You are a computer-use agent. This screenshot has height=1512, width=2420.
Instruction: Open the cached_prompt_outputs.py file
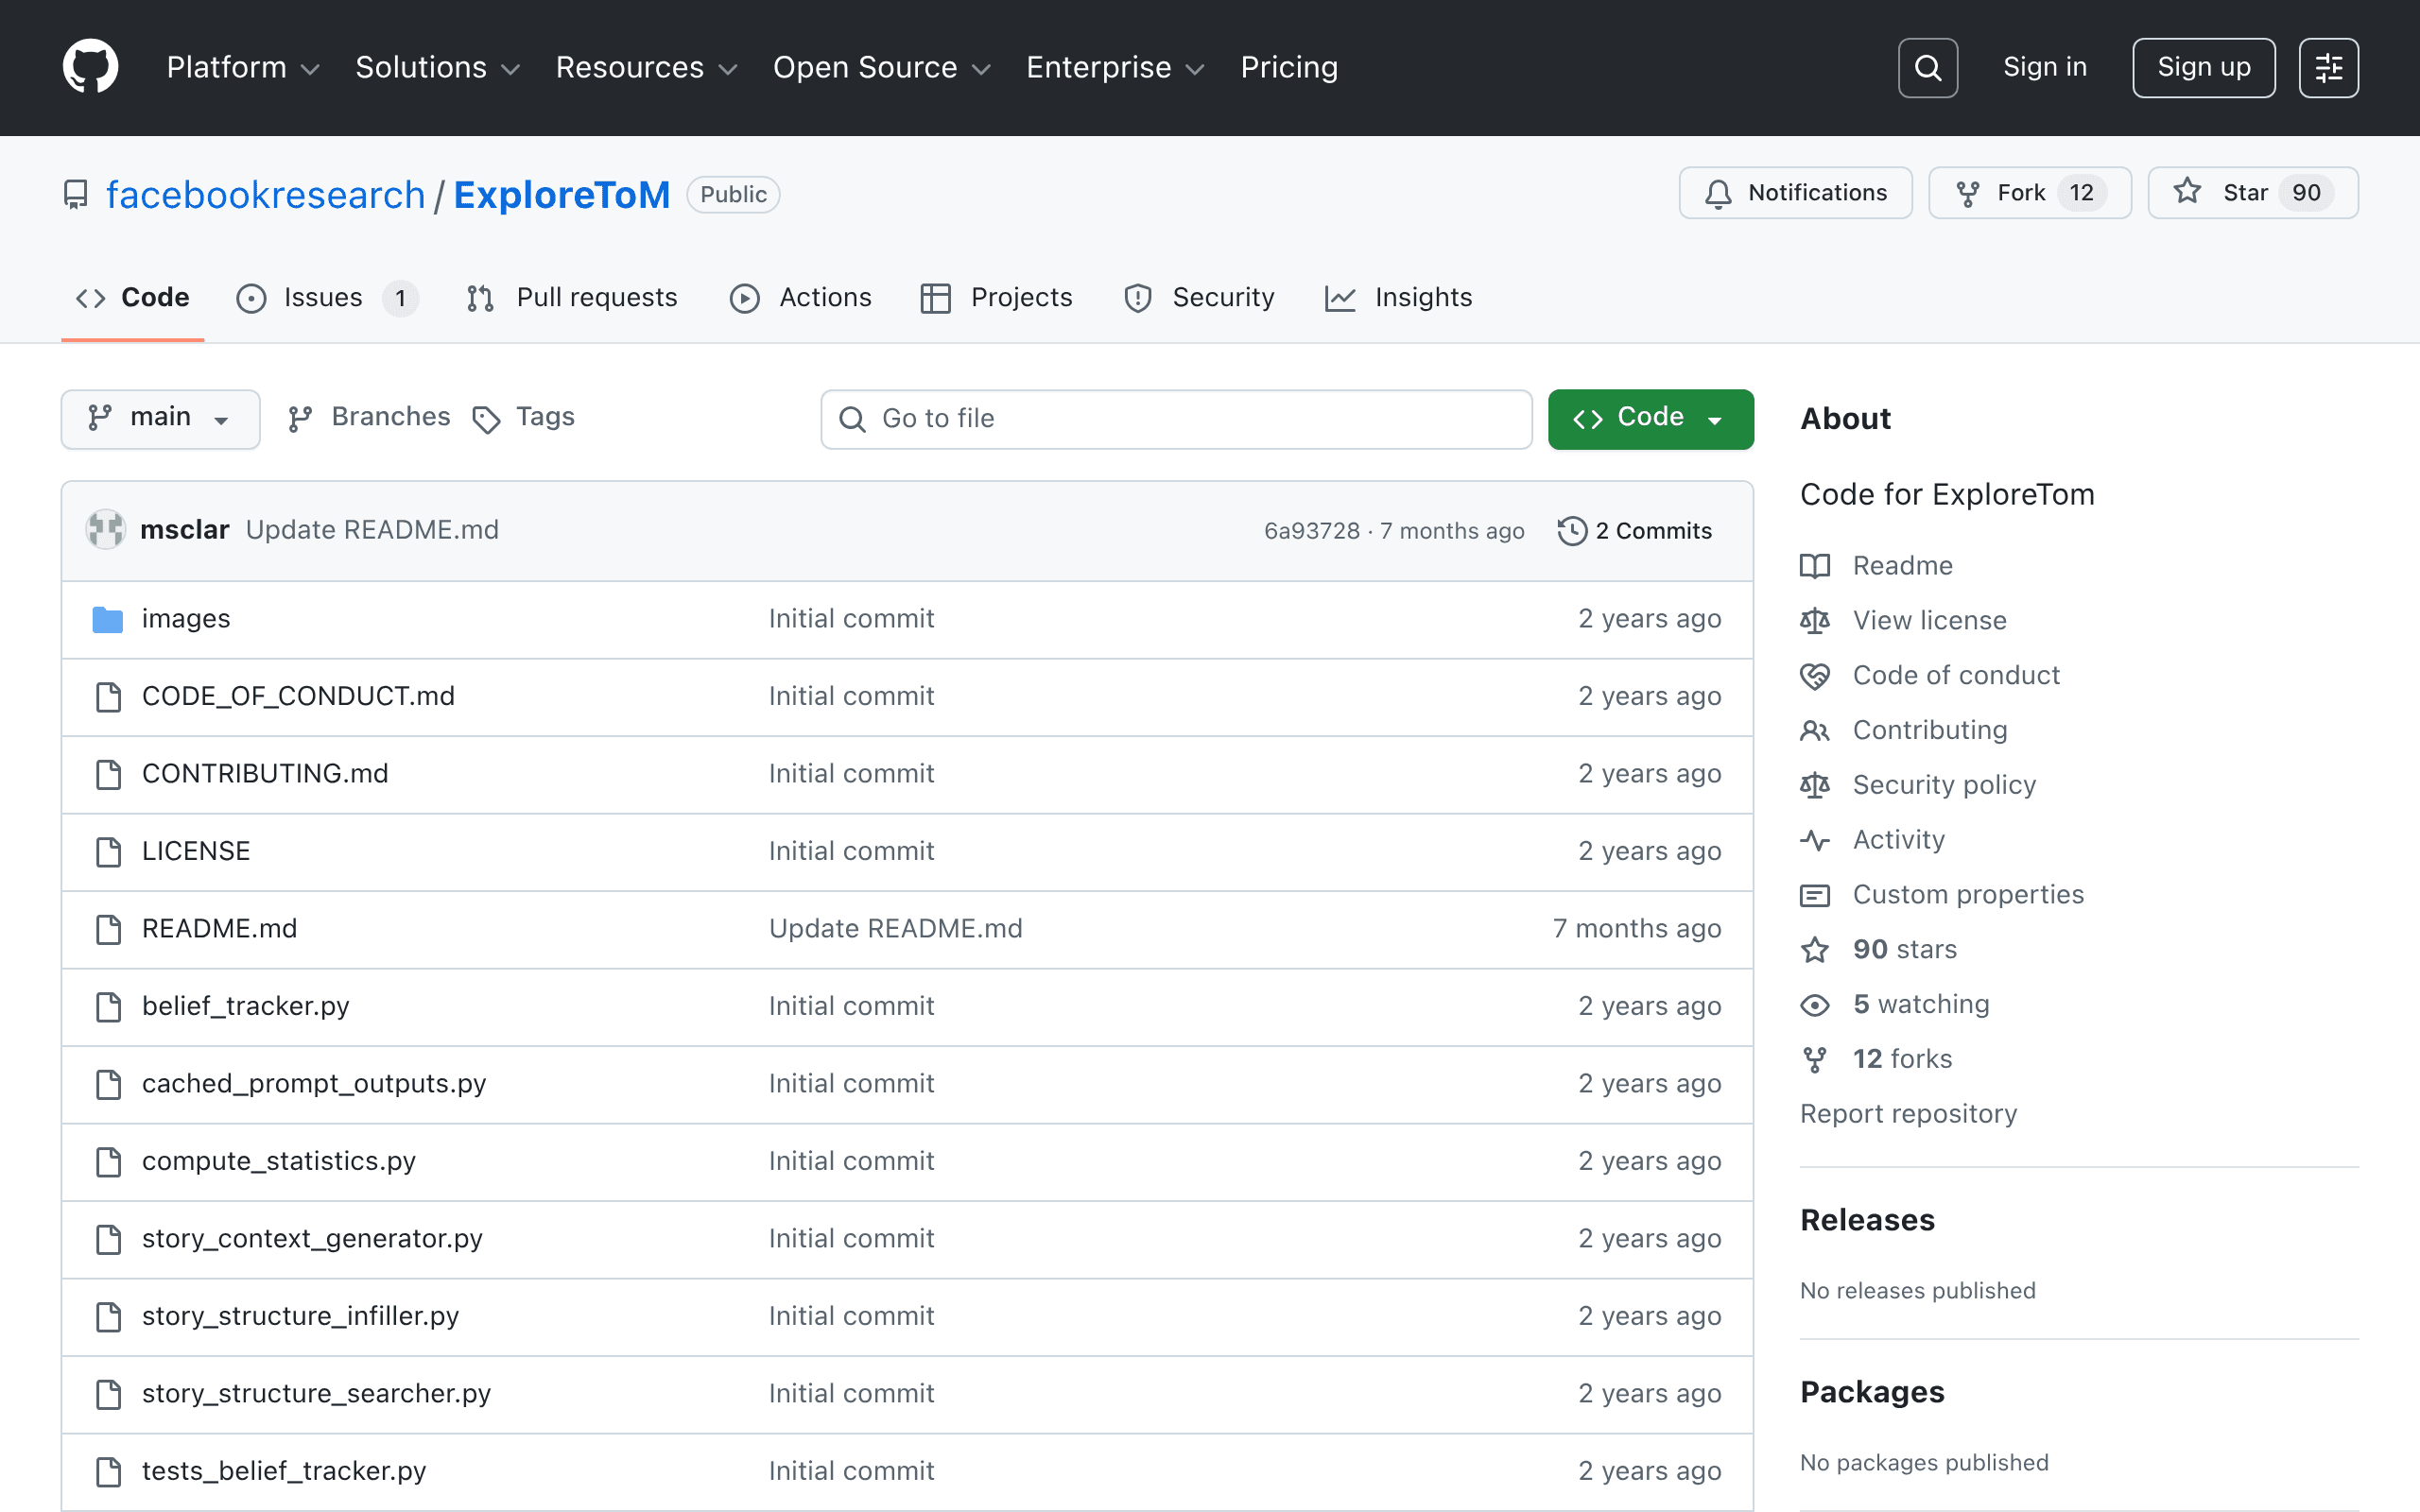(314, 1084)
